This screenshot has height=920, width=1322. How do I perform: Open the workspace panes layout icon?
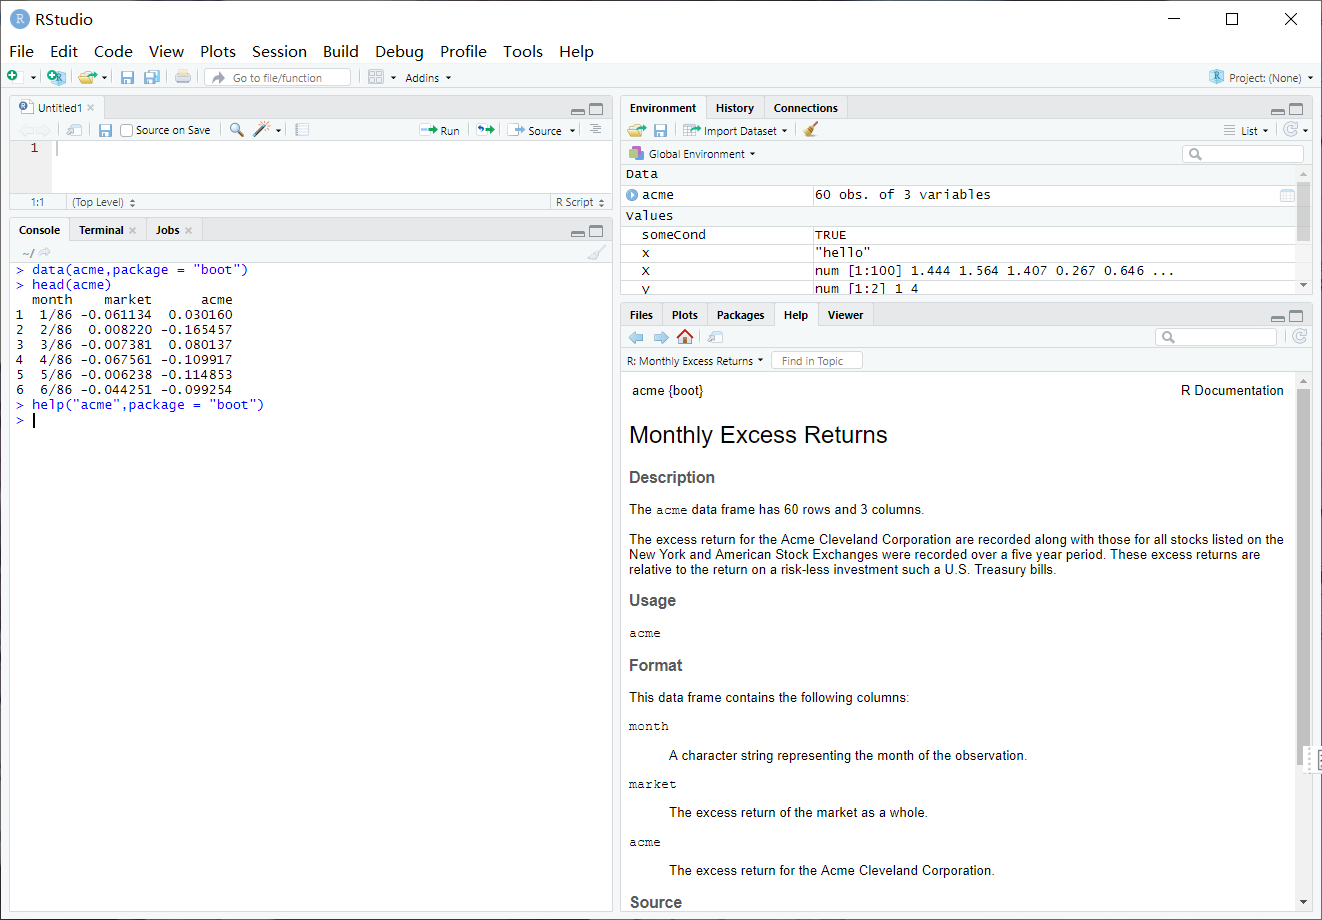376,77
